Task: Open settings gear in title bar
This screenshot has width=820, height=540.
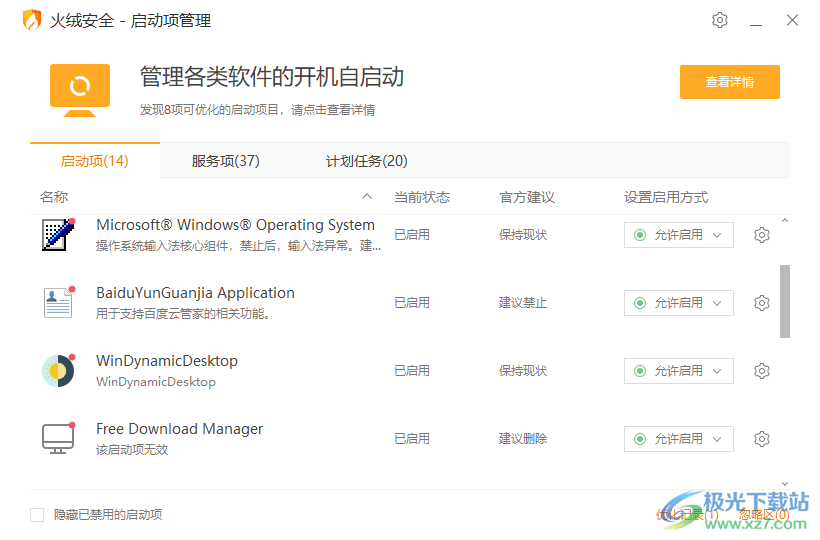Action: tap(720, 20)
